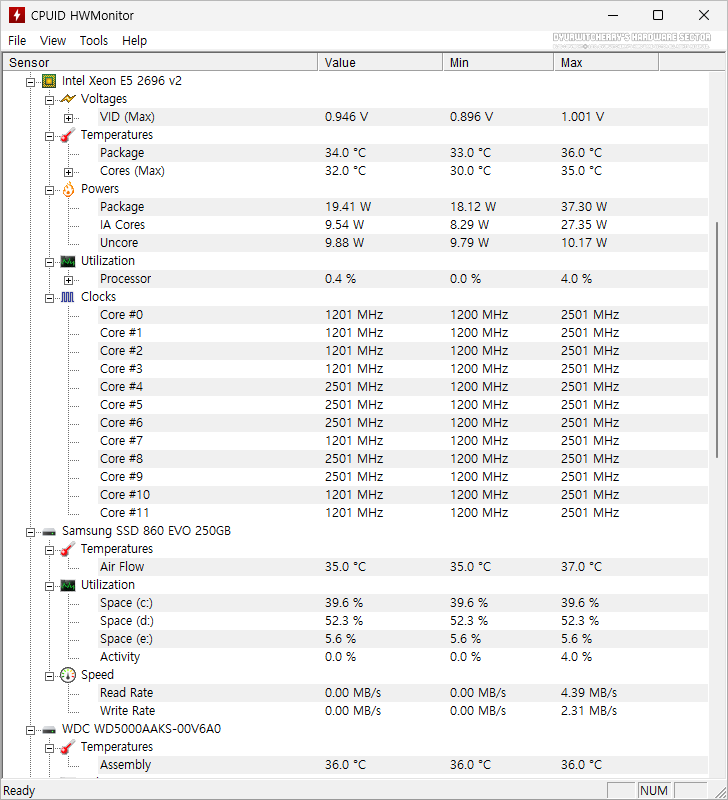This screenshot has width=728, height=800.
Task: Click the Speed gauge icon
Action: 68,675
